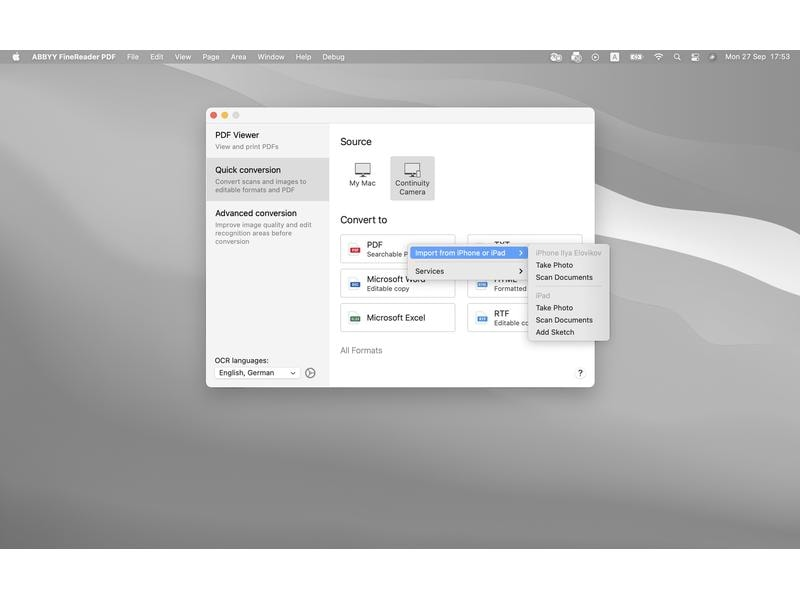Click the settings icon next to OCR languages
Screen dimensions: 800x600
coord(310,373)
